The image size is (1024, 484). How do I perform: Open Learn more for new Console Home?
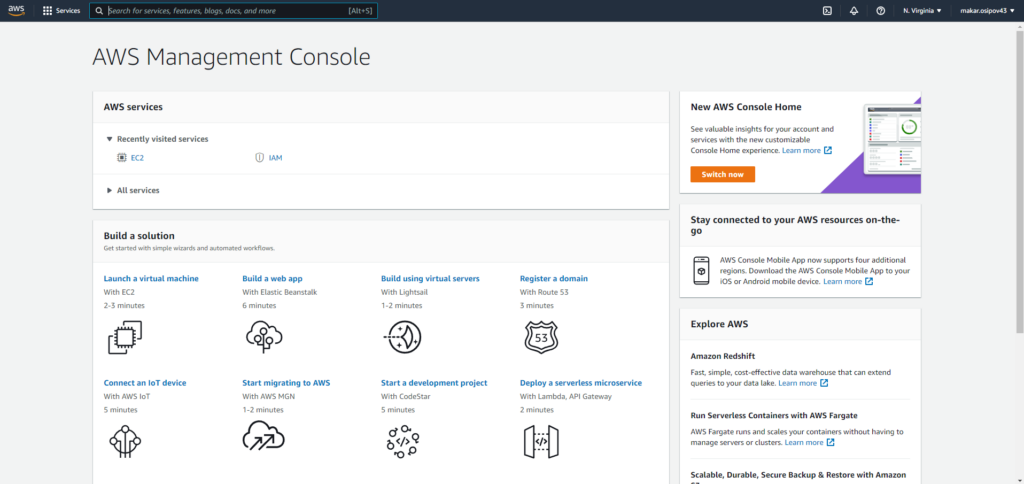[x=801, y=150]
